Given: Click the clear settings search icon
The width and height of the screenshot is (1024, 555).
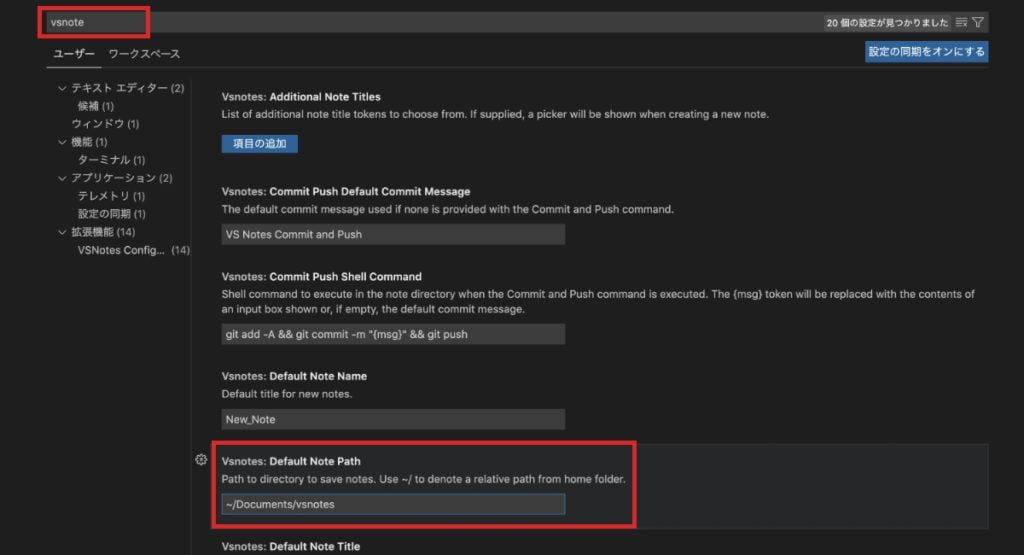Looking at the screenshot, I should [x=961, y=22].
